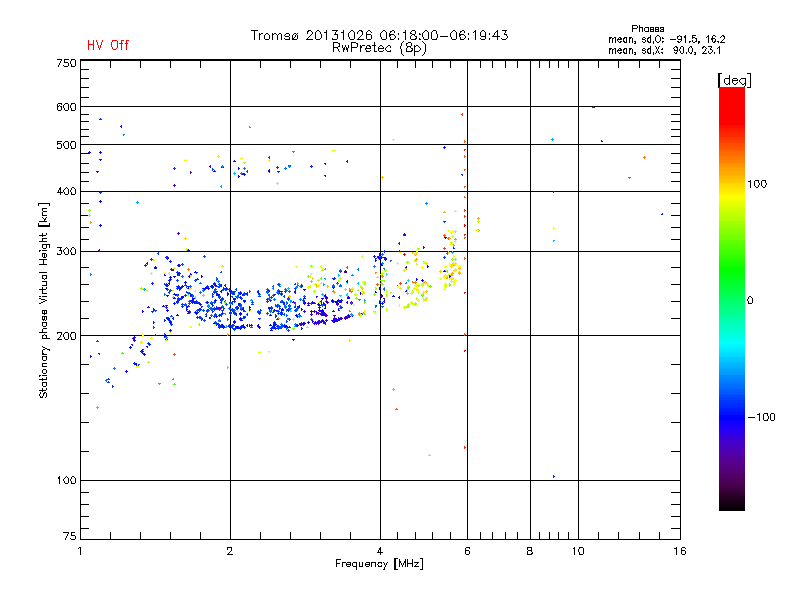Click the 'Stationary phase Virtual Height [km]' axis title
The image size is (800, 600).
point(43,300)
